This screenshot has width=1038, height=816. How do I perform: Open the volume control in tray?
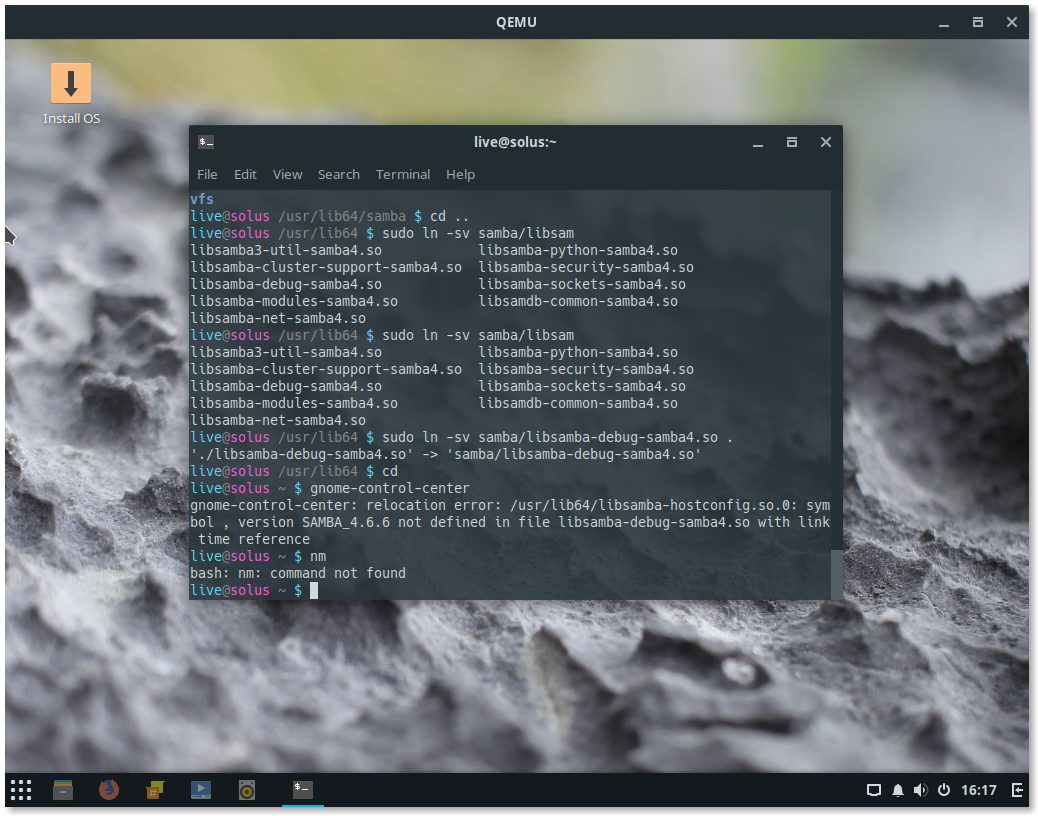pos(921,790)
